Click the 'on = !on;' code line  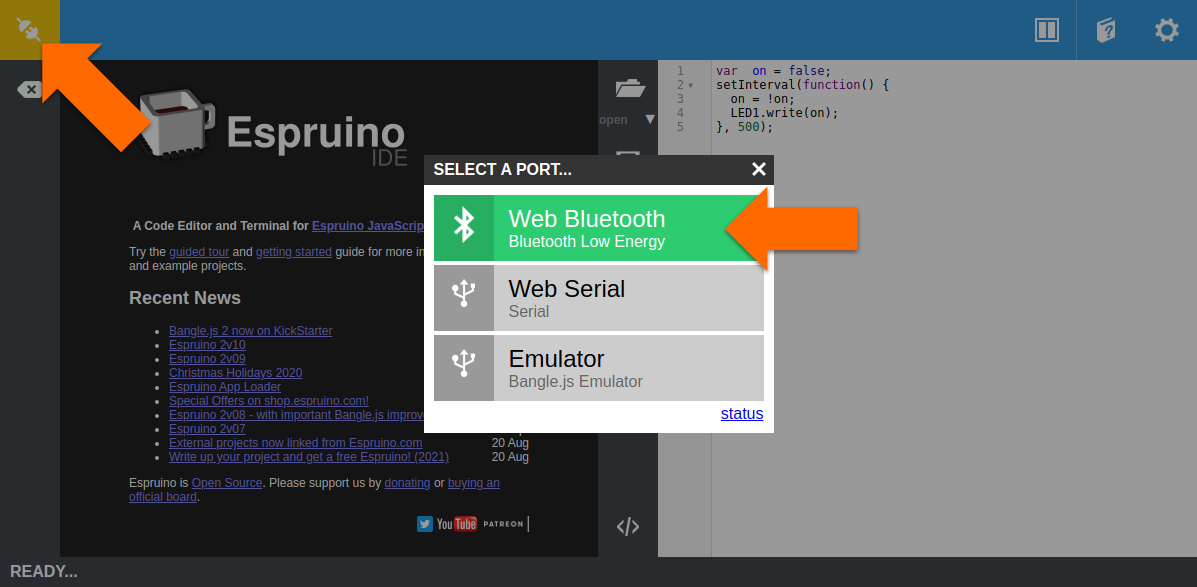point(762,99)
